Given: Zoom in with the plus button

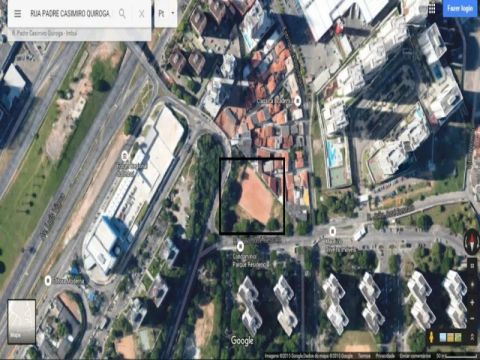Looking at the screenshot, I should pyautogui.click(x=472, y=303).
